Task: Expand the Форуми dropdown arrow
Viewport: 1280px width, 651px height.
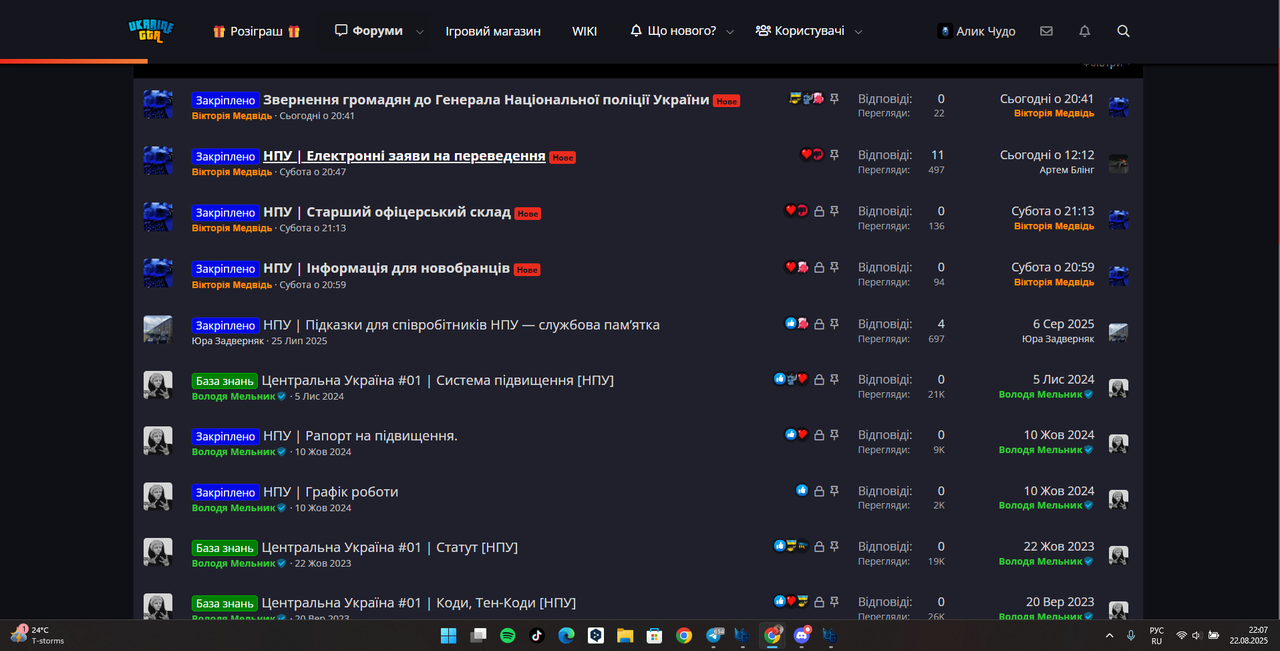Action: click(419, 32)
